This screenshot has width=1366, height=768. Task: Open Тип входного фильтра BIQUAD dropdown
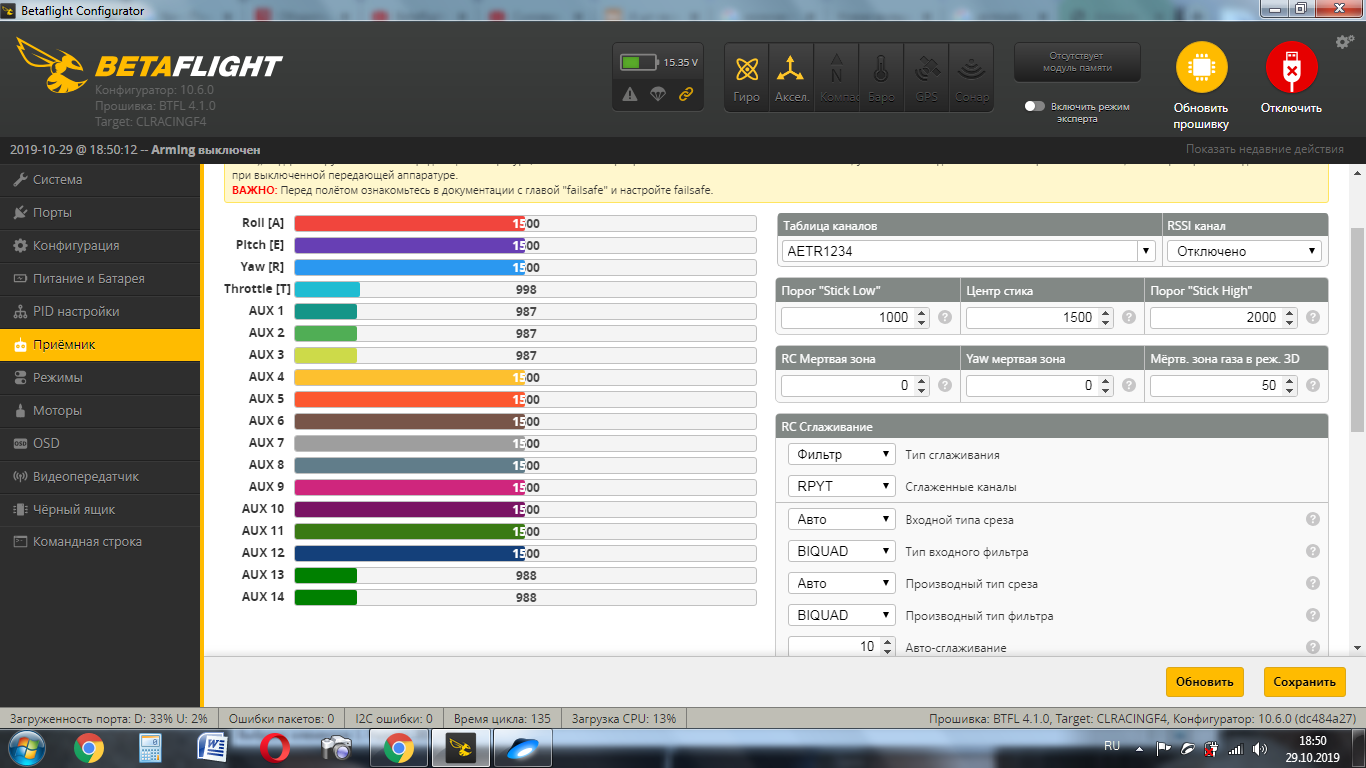pos(841,551)
